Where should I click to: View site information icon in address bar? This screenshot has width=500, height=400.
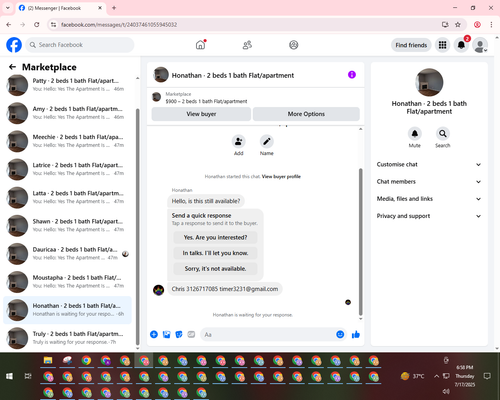[53, 25]
